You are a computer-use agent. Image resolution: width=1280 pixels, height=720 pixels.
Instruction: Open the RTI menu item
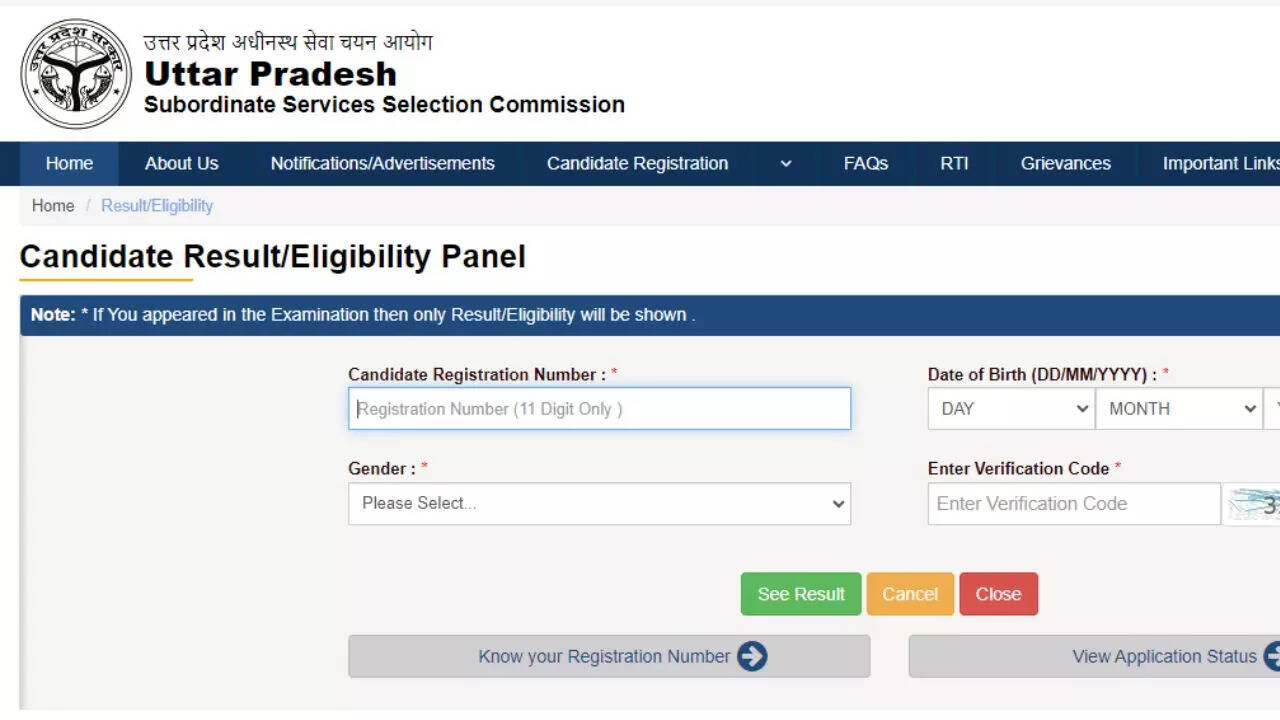954,164
